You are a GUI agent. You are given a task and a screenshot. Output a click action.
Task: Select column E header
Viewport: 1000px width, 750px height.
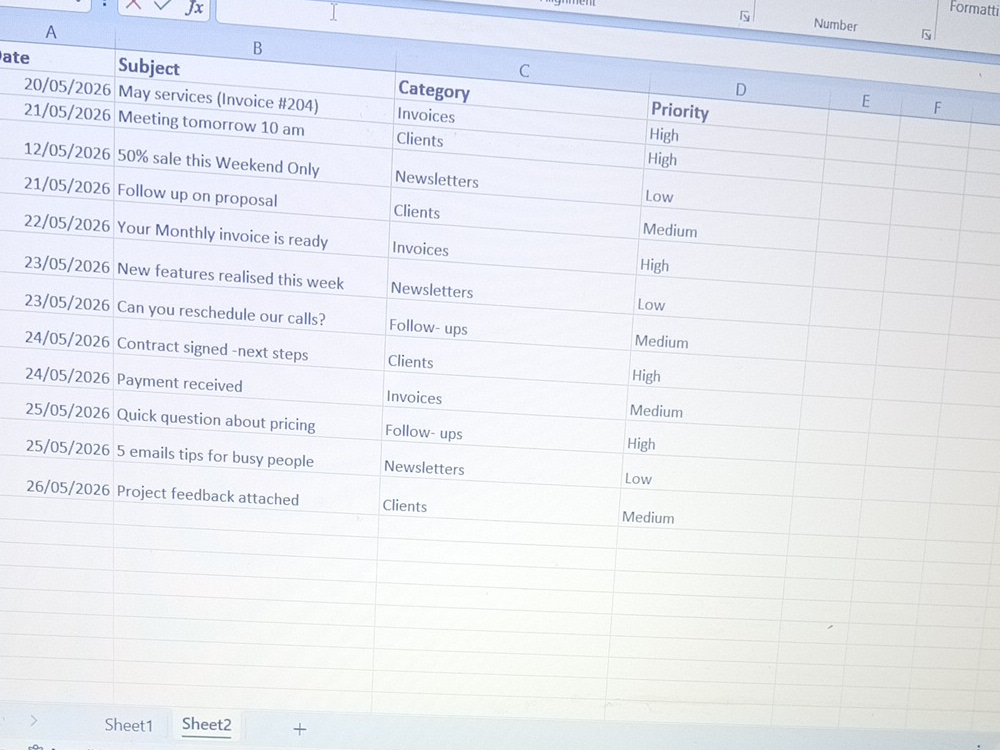pyautogui.click(x=865, y=101)
